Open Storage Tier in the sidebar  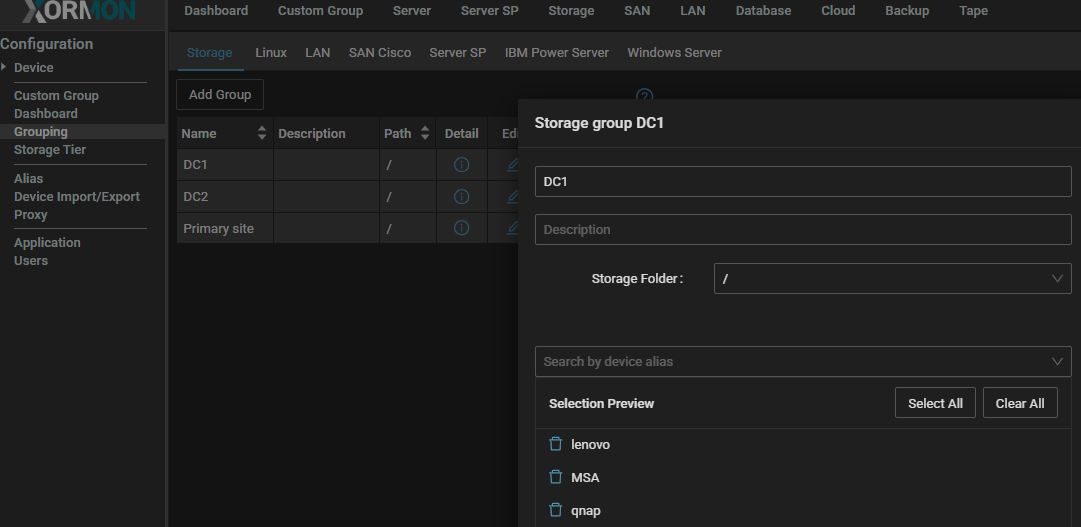point(50,150)
